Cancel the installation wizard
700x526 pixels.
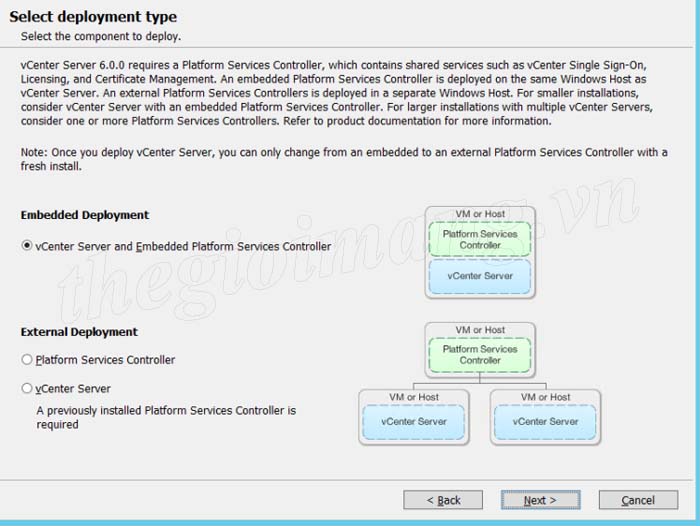(x=638, y=500)
